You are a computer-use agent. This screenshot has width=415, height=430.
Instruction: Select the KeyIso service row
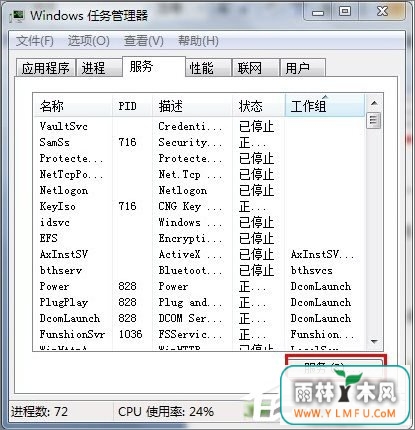click(x=199, y=206)
